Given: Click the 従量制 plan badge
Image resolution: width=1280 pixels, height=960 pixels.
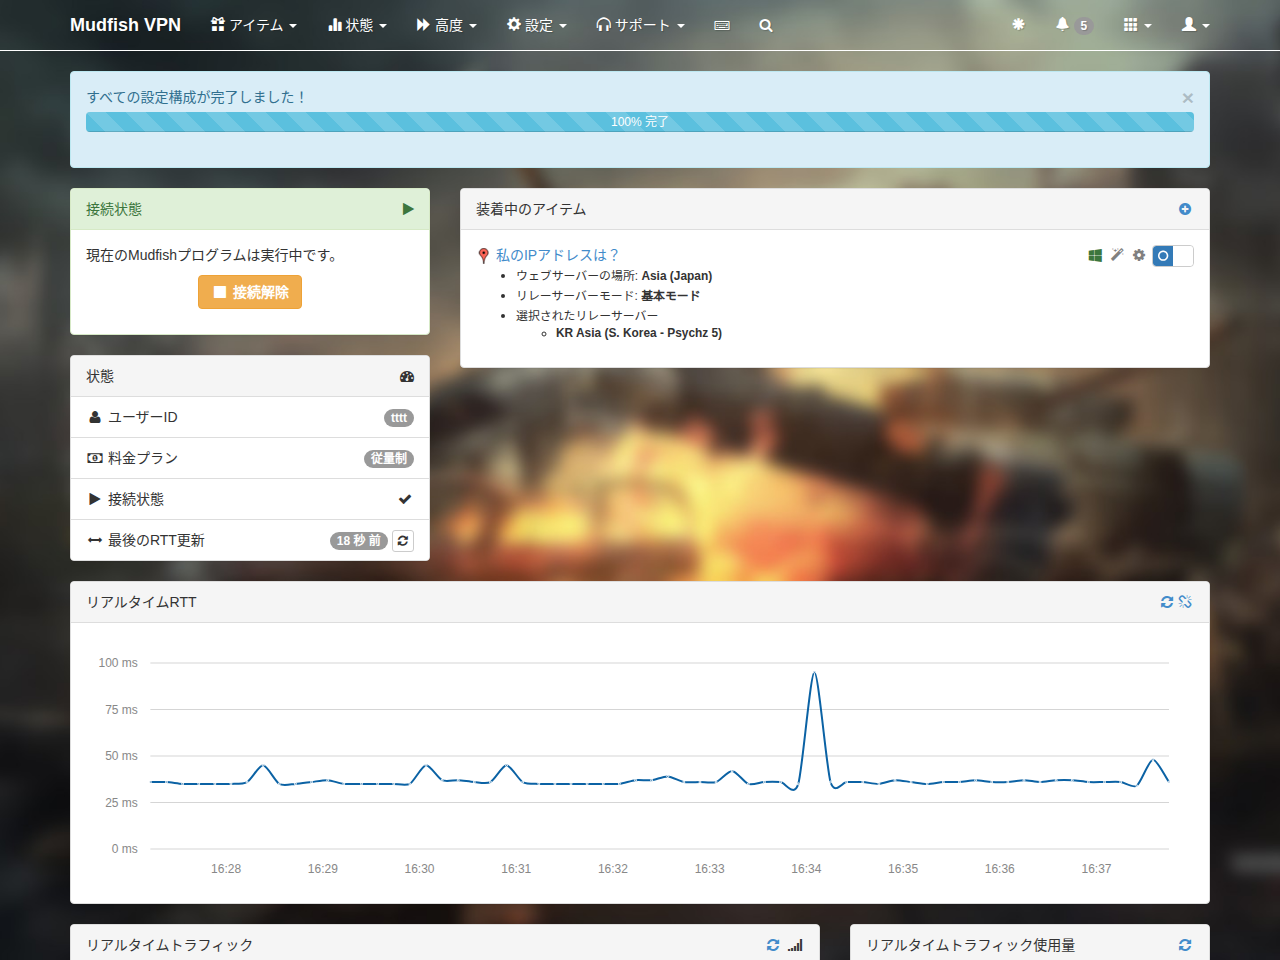Looking at the screenshot, I should [389, 459].
